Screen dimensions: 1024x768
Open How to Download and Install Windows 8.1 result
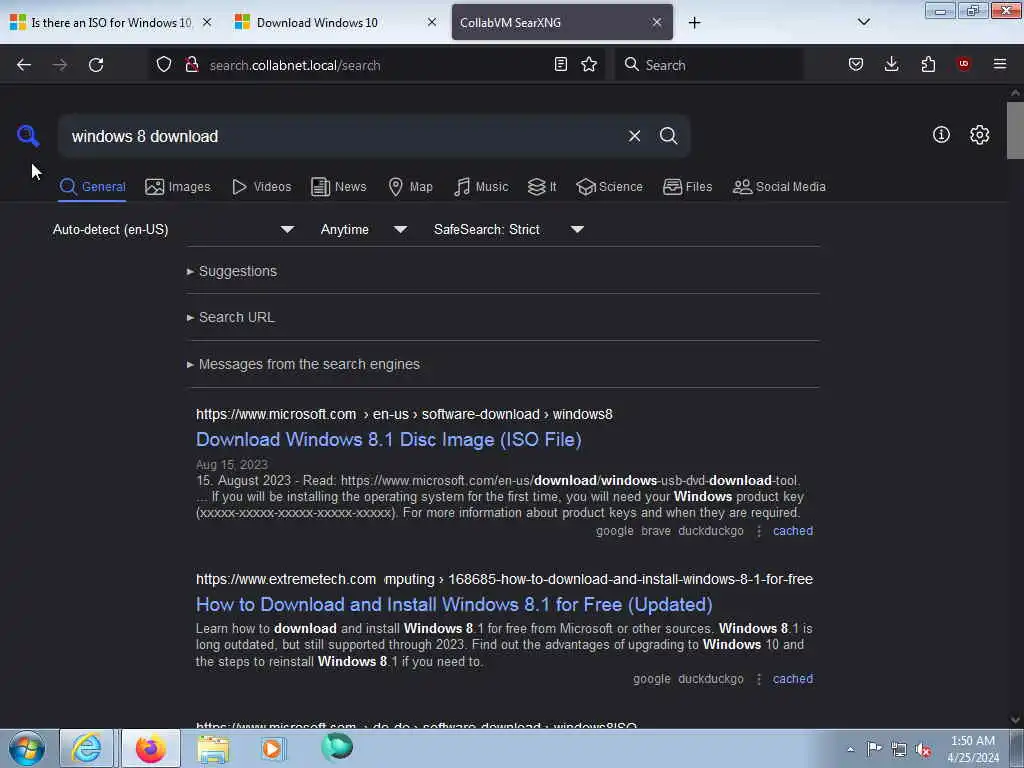point(454,605)
